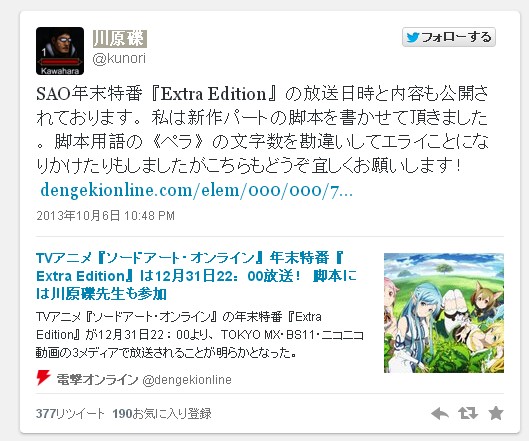
Task: View the 377リツイート retweet count
Action: (70, 414)
